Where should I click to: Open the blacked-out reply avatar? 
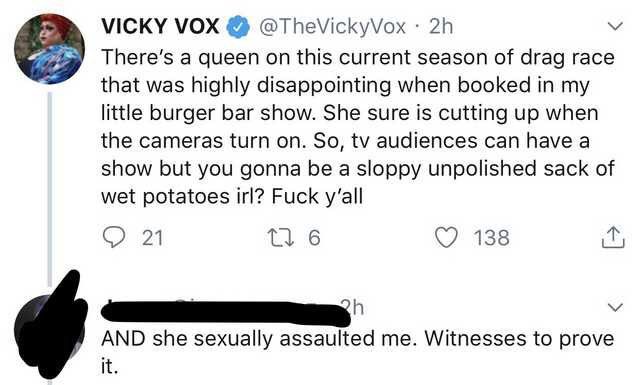click(50, 325)
